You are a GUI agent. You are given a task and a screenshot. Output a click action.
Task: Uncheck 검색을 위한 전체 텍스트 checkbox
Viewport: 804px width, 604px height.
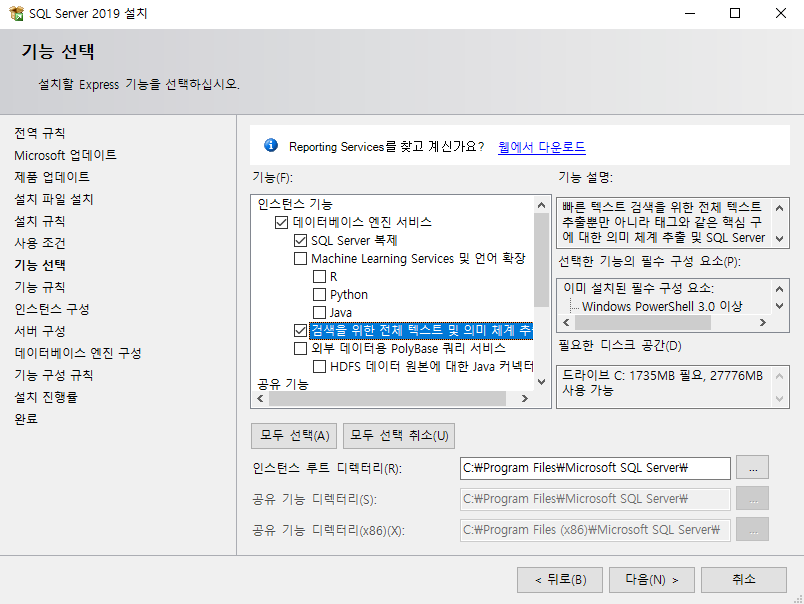(300, 330)
